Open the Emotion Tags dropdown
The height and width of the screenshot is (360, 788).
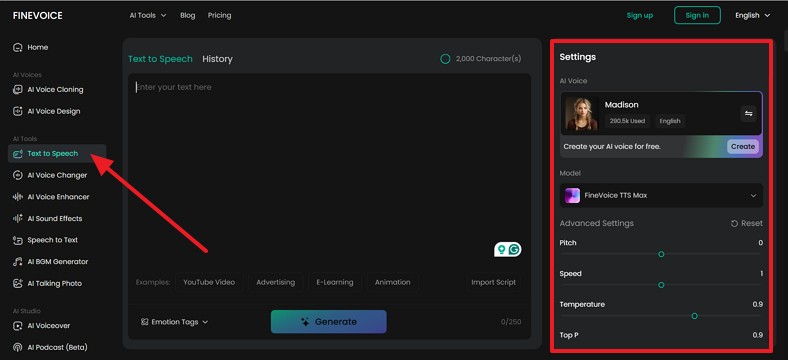pos(174,322)
